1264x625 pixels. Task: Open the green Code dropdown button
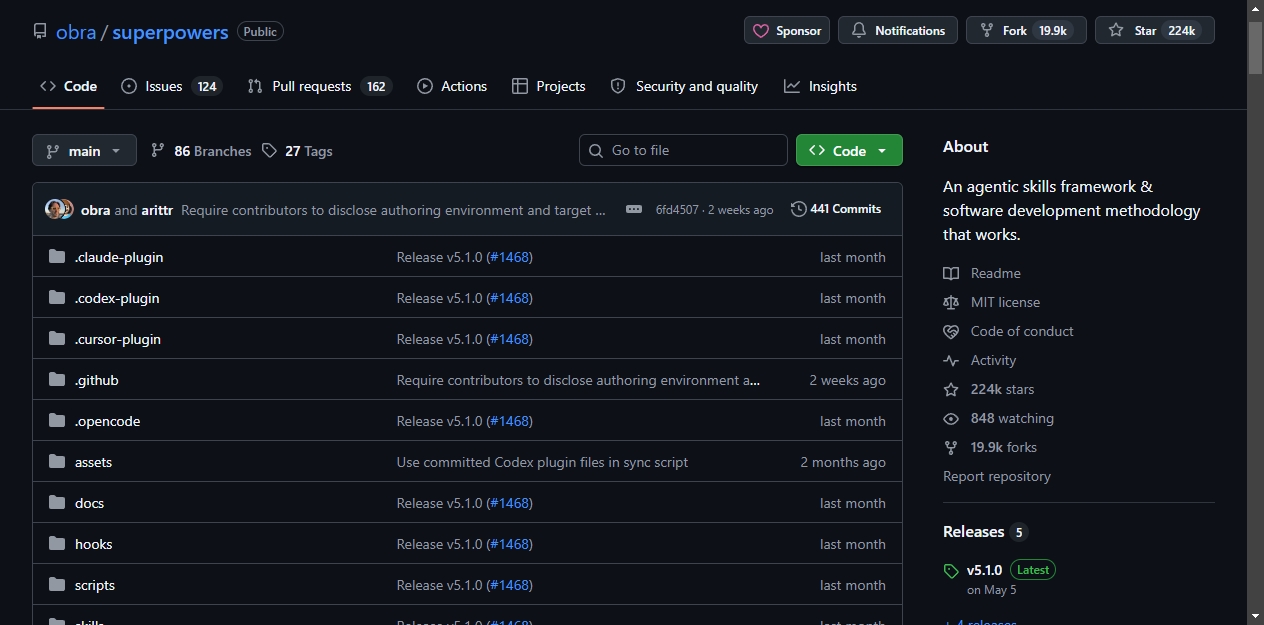coord(849,150)
